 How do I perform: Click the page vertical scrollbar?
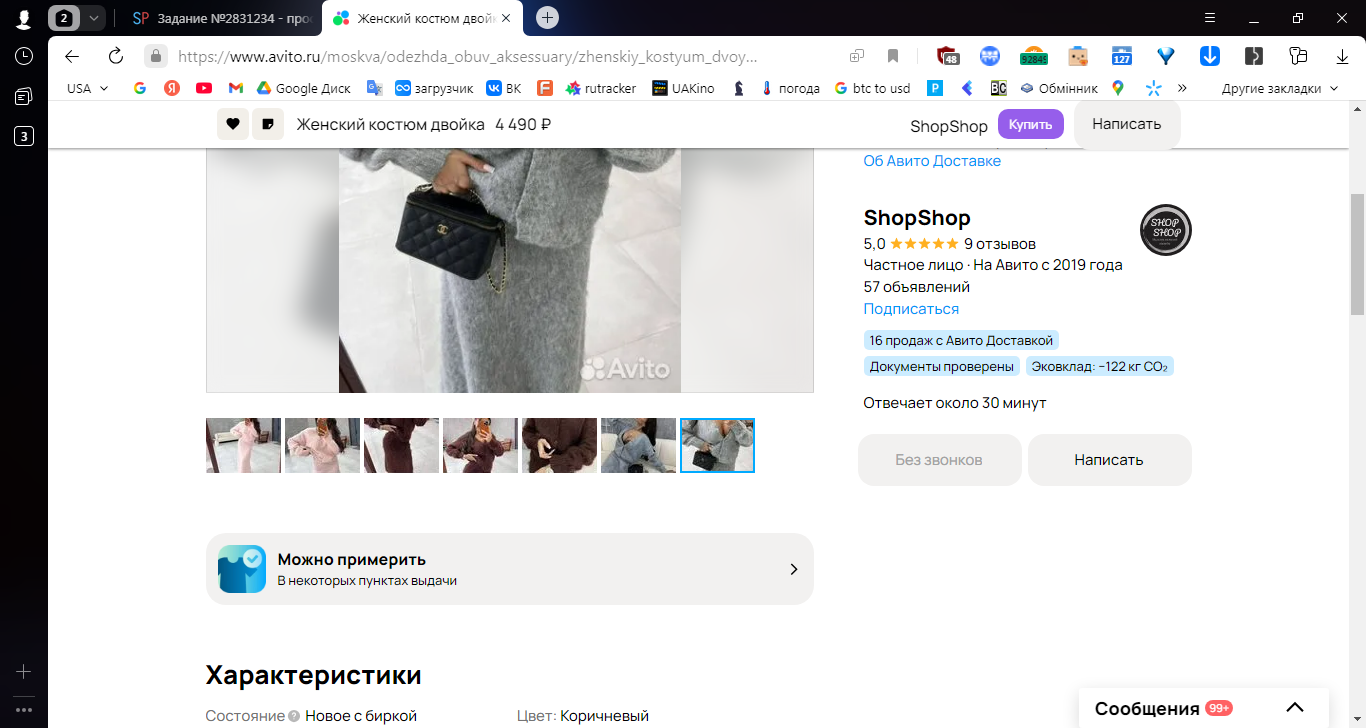(x=1357, y=255)
